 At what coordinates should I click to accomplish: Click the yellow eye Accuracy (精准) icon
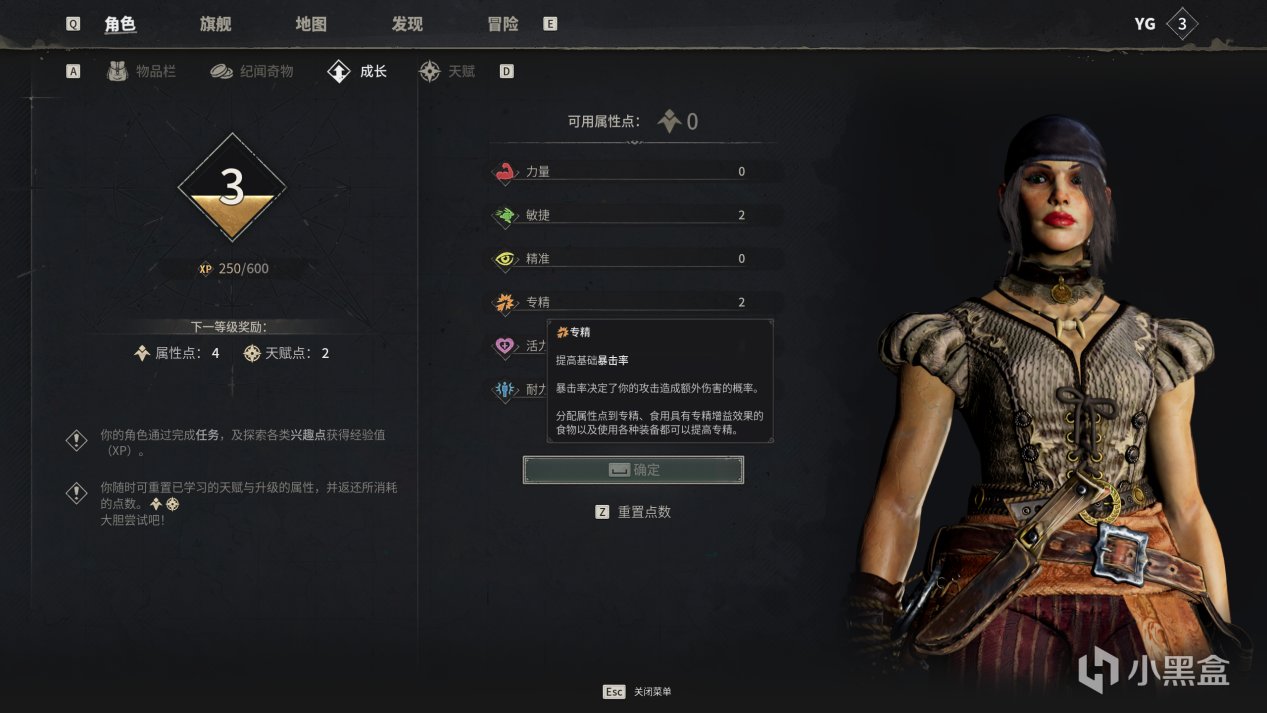point(505,259)
